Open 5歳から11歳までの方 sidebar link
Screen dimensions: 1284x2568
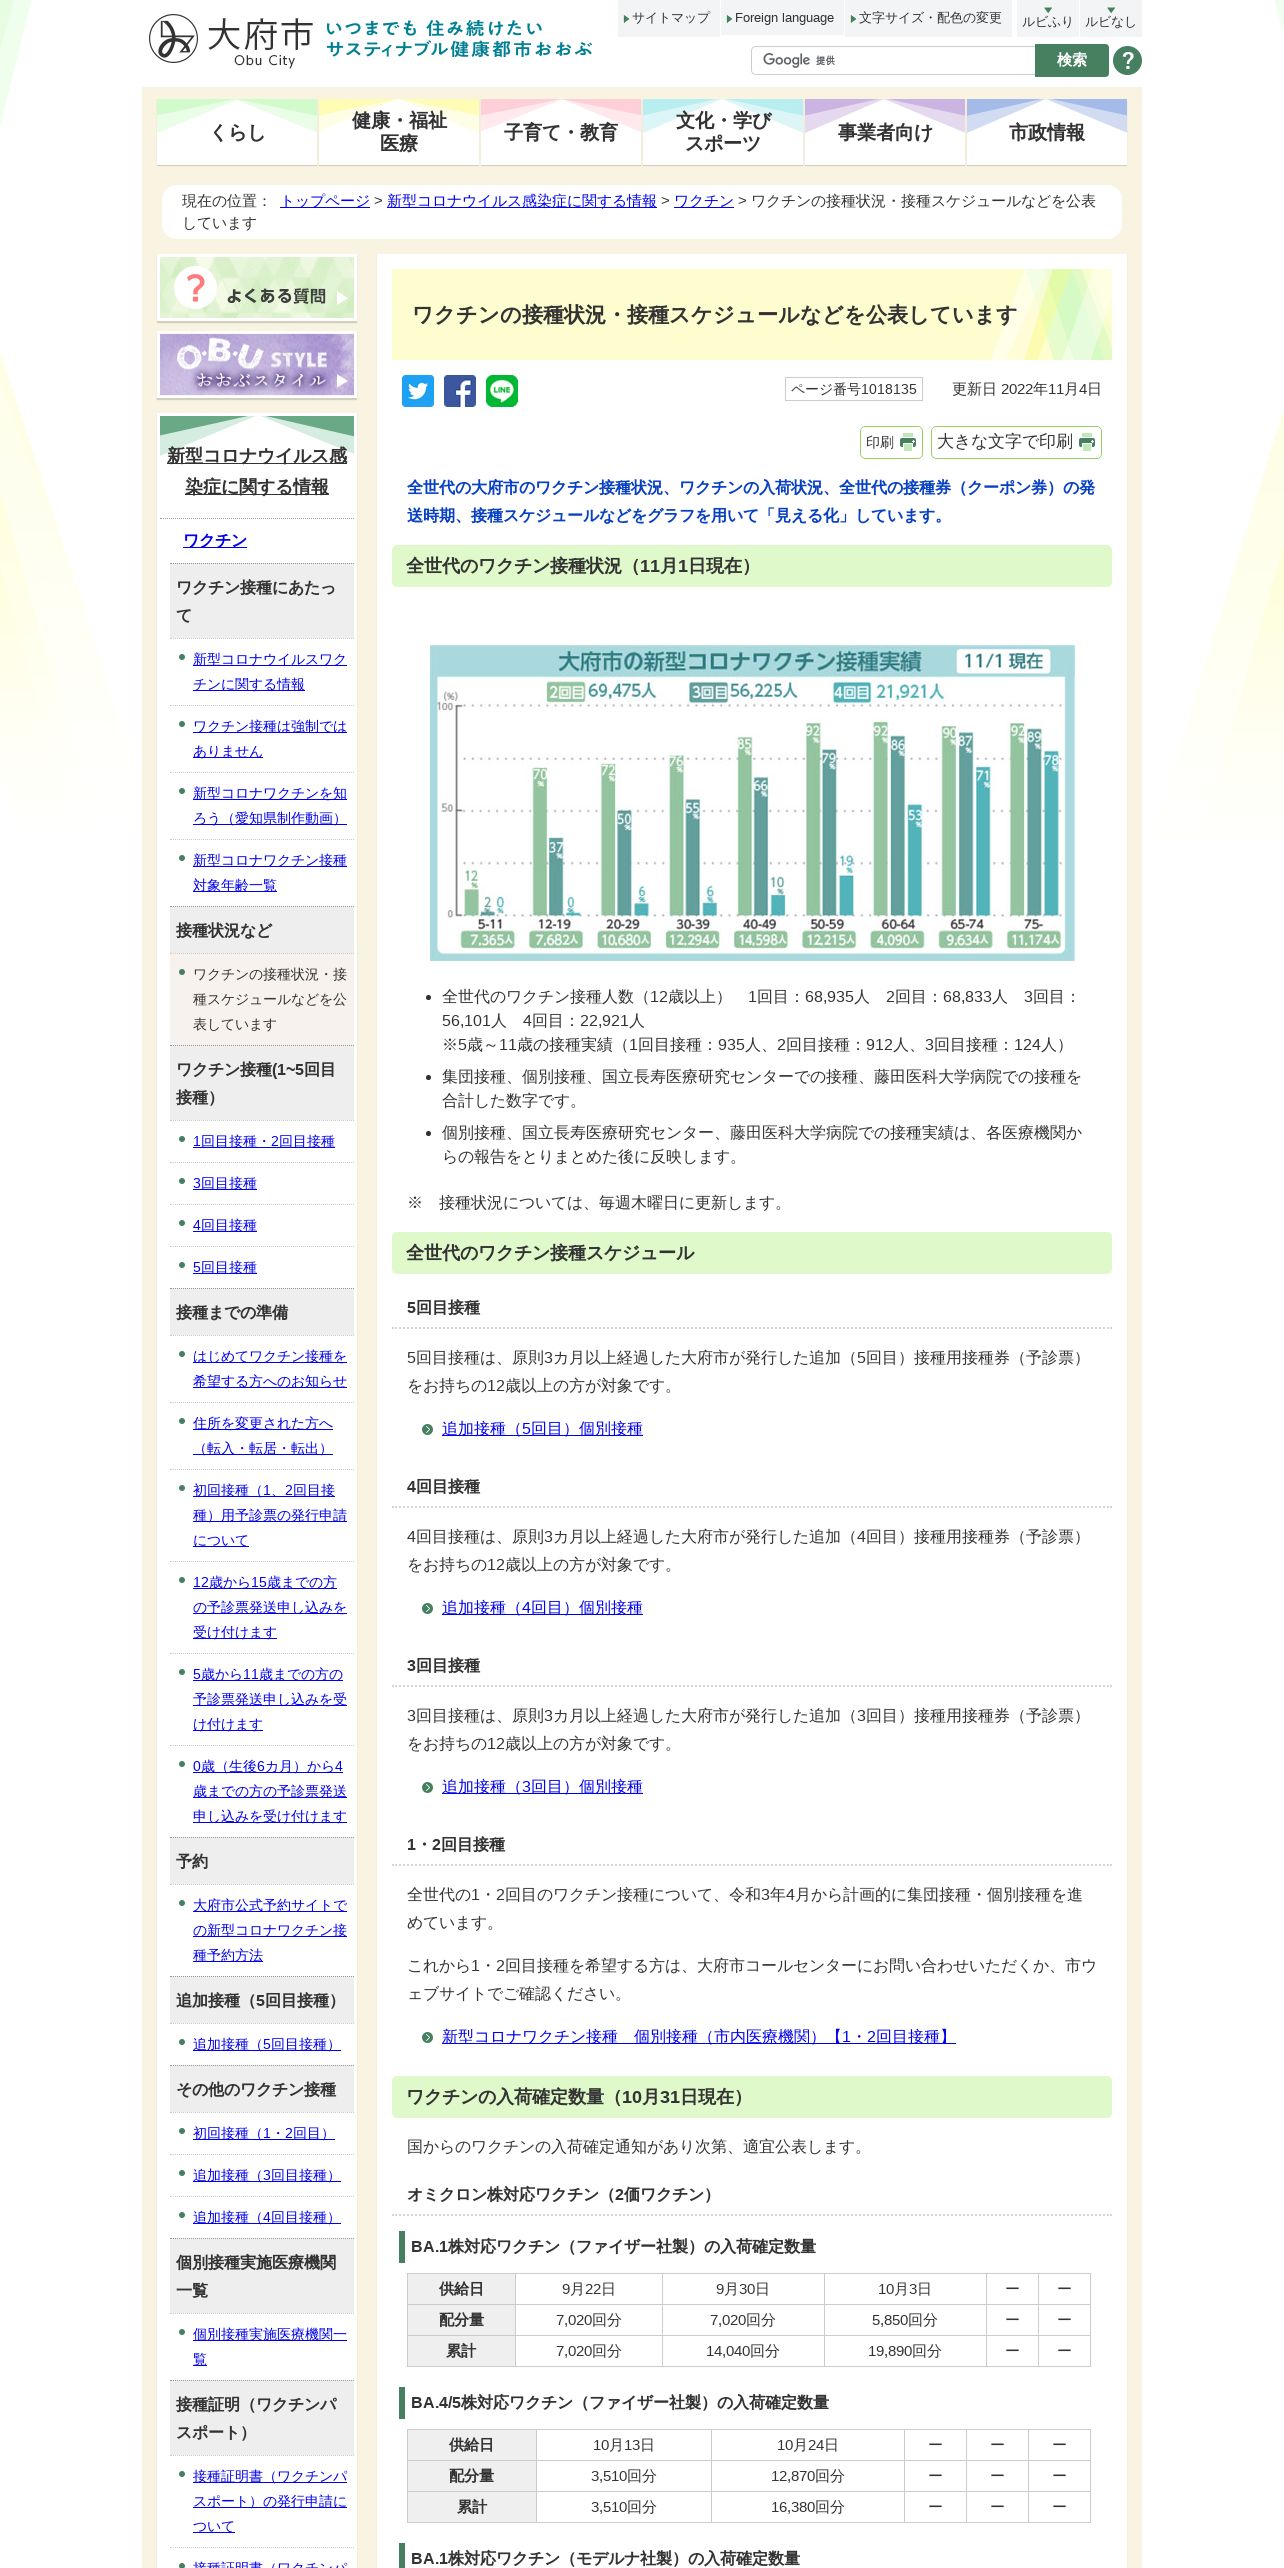270,1699
